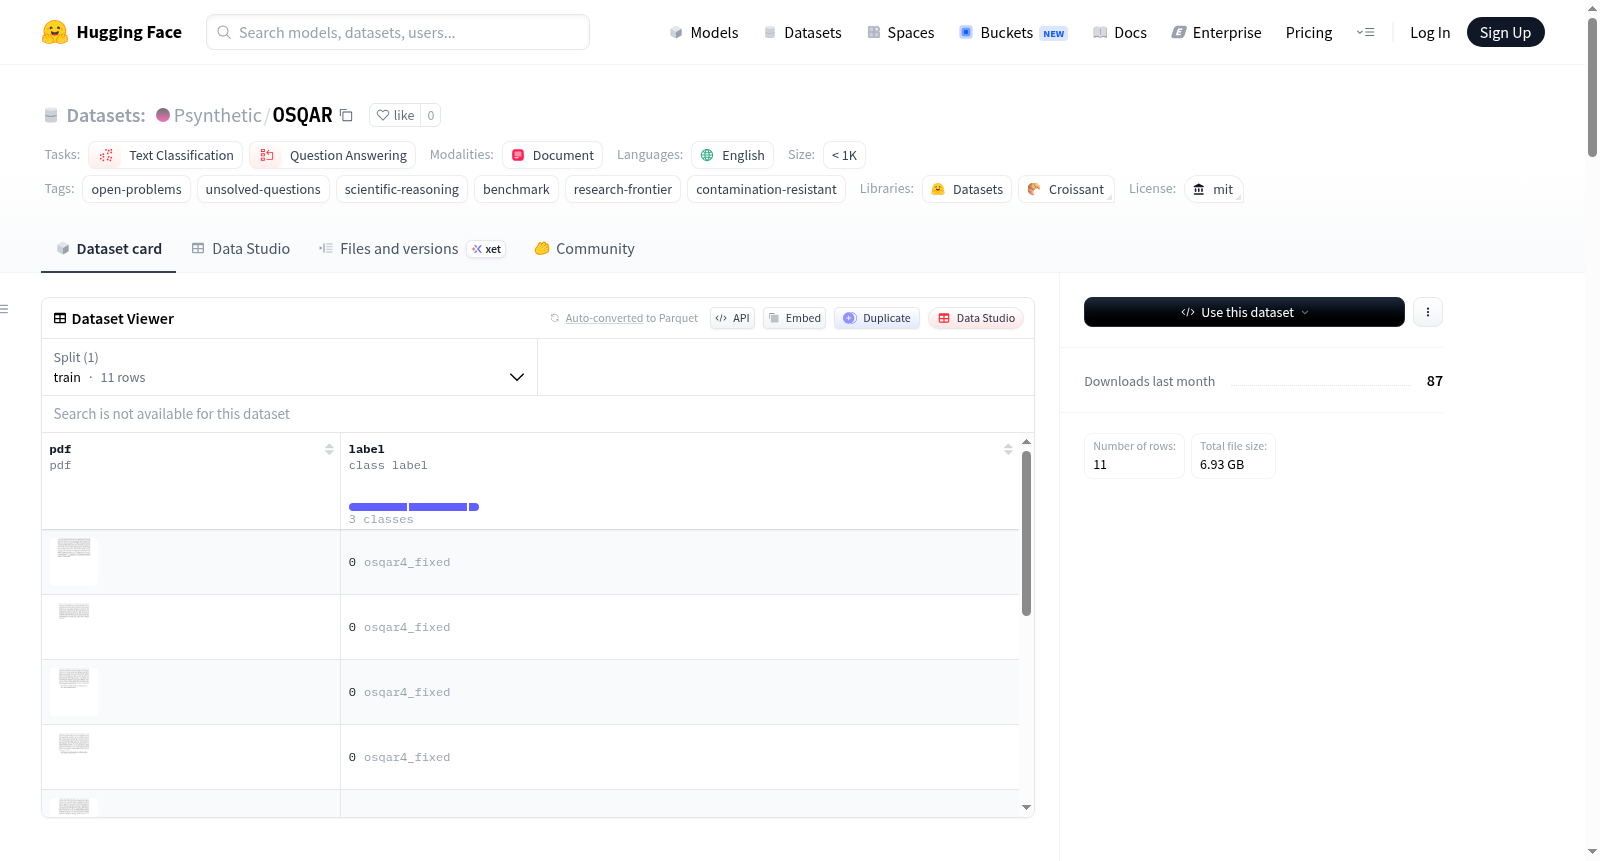Open the Croissant library tag menu
This screenshot has width=1600, height=861.
[1066, 189]
